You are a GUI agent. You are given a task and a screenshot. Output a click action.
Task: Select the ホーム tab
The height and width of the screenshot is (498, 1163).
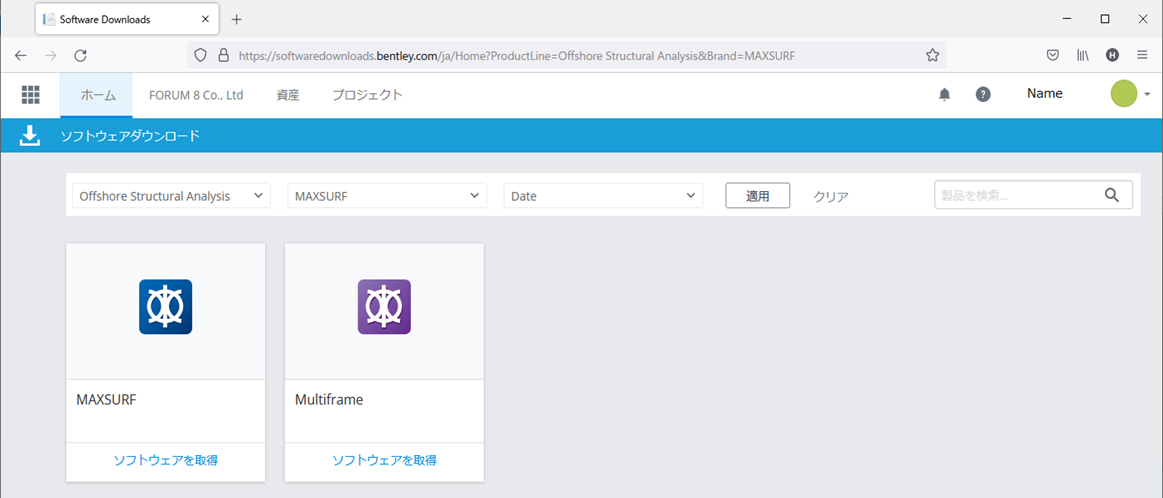coord(96,94)
